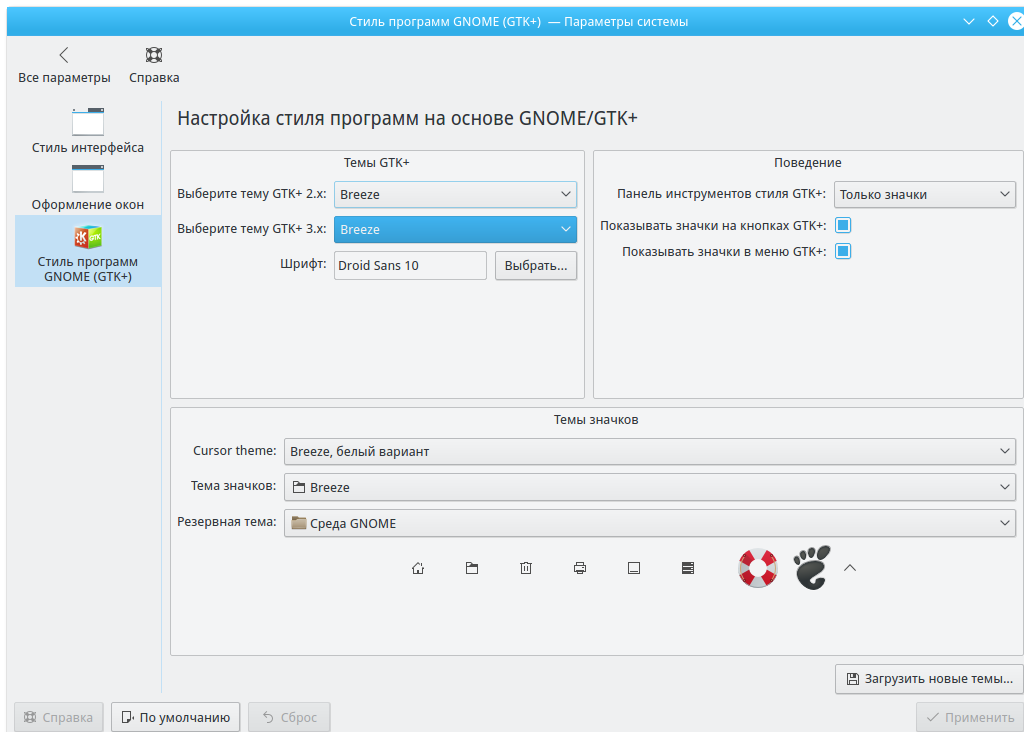Click the red lifebuoy help icon
The height and width of the screenshot is (732, 1024).
point(758,568)
